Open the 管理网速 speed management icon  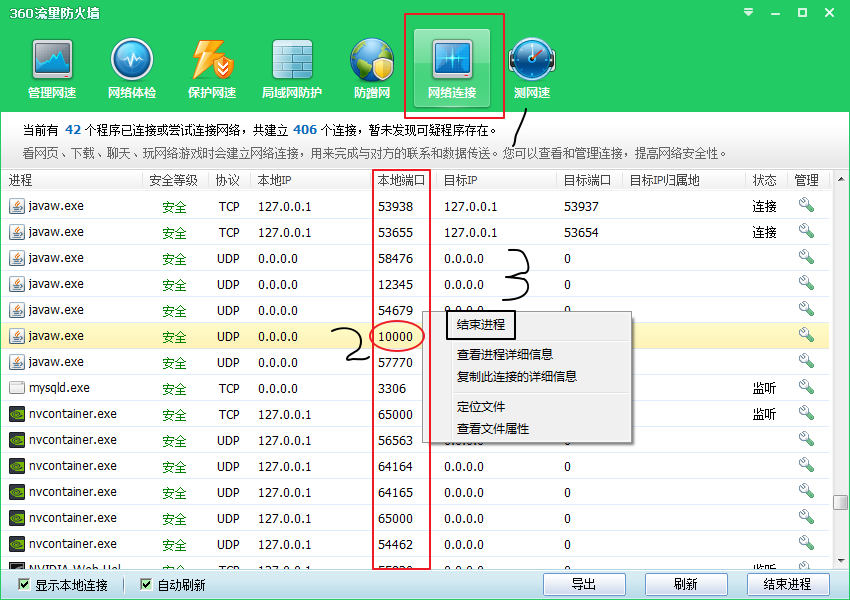(52, 69)
